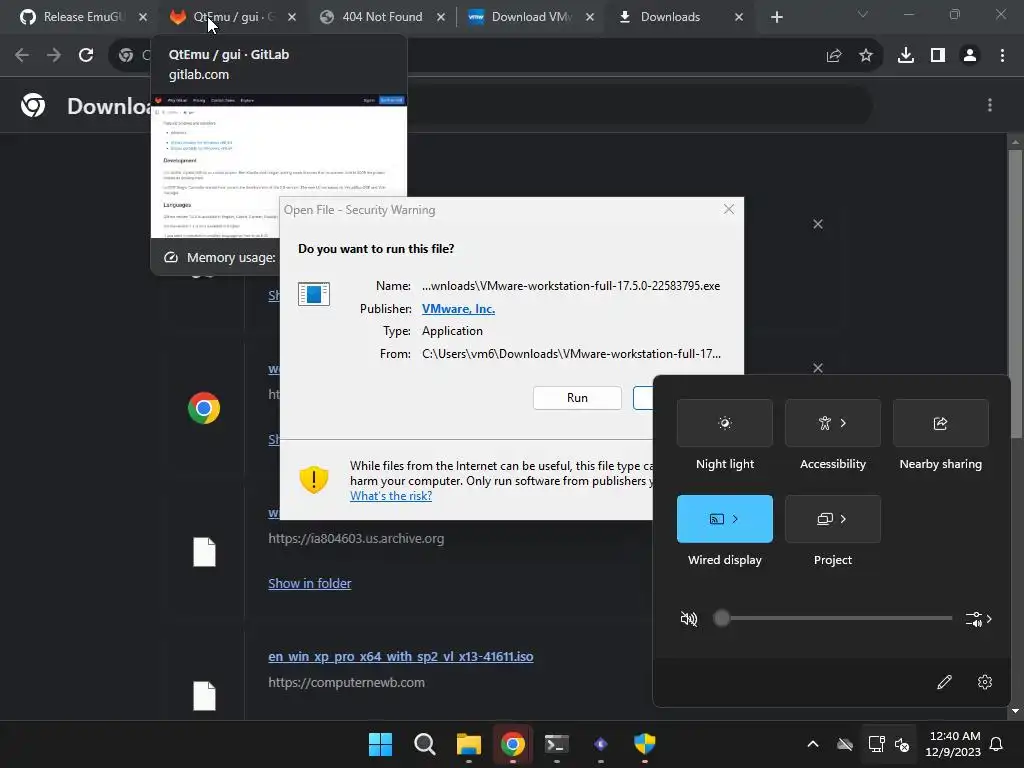Close the Open File Security Warning dialog
1024x768 pixels.
(x=729, y=209)
